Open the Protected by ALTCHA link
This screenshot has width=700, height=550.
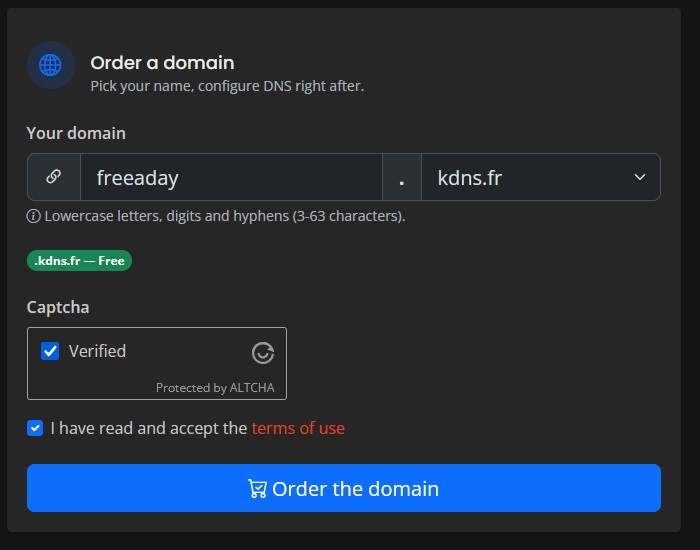[x=215, y=388]
